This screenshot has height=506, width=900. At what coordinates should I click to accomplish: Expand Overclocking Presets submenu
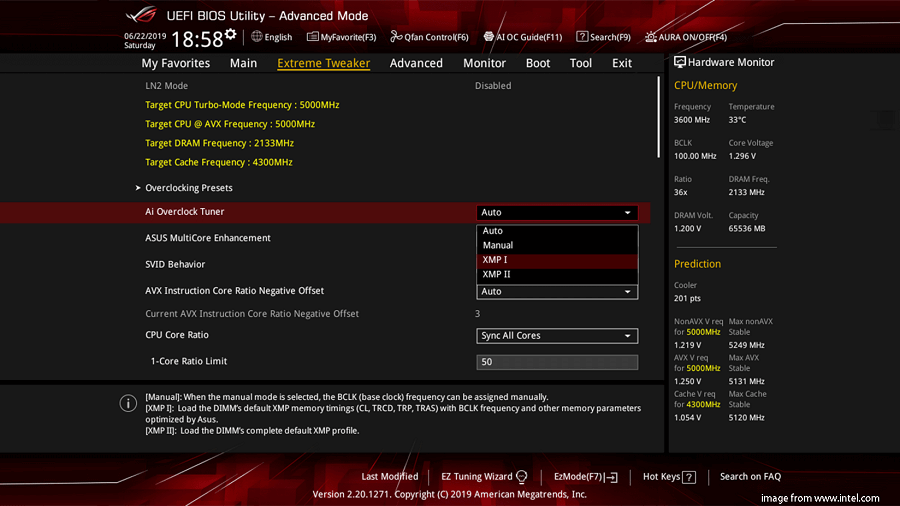point(189,188)
